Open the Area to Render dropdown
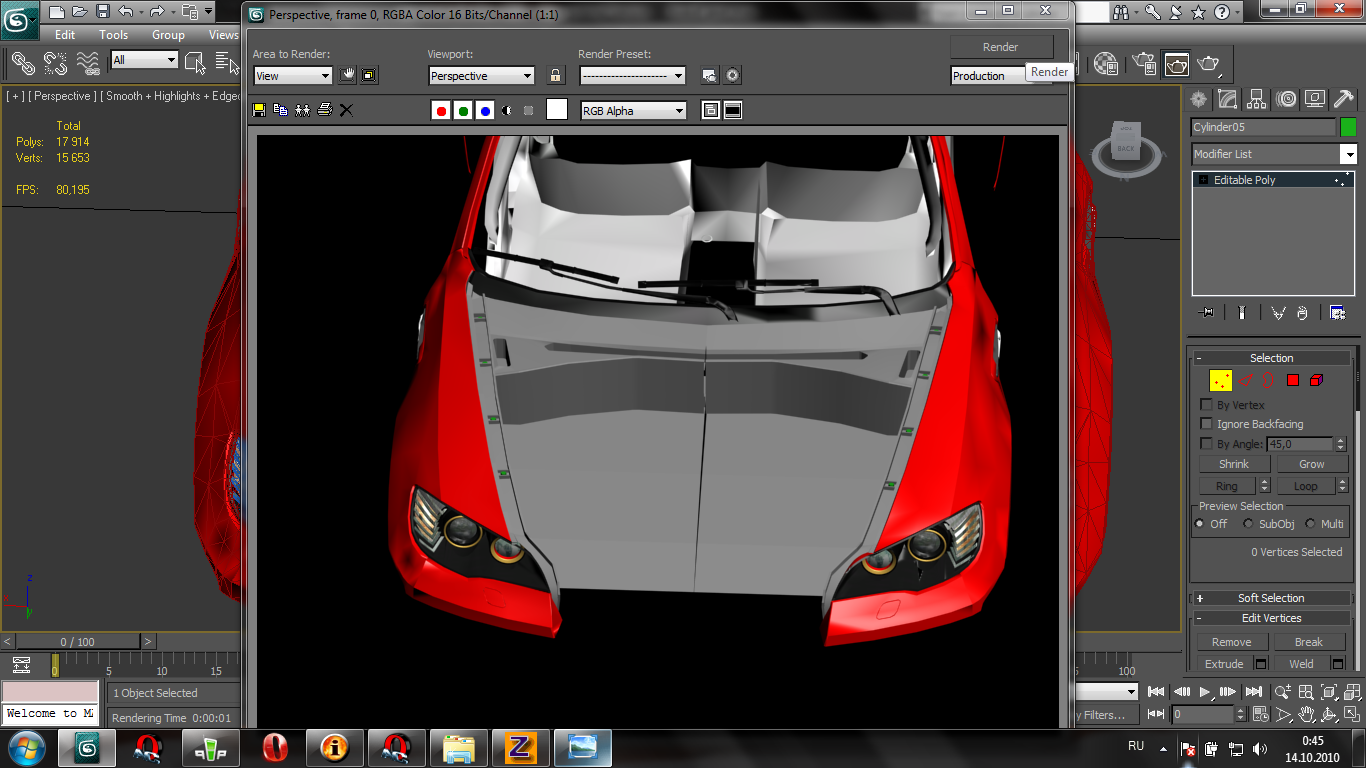 pyautogui.click(x=292, y=76)
